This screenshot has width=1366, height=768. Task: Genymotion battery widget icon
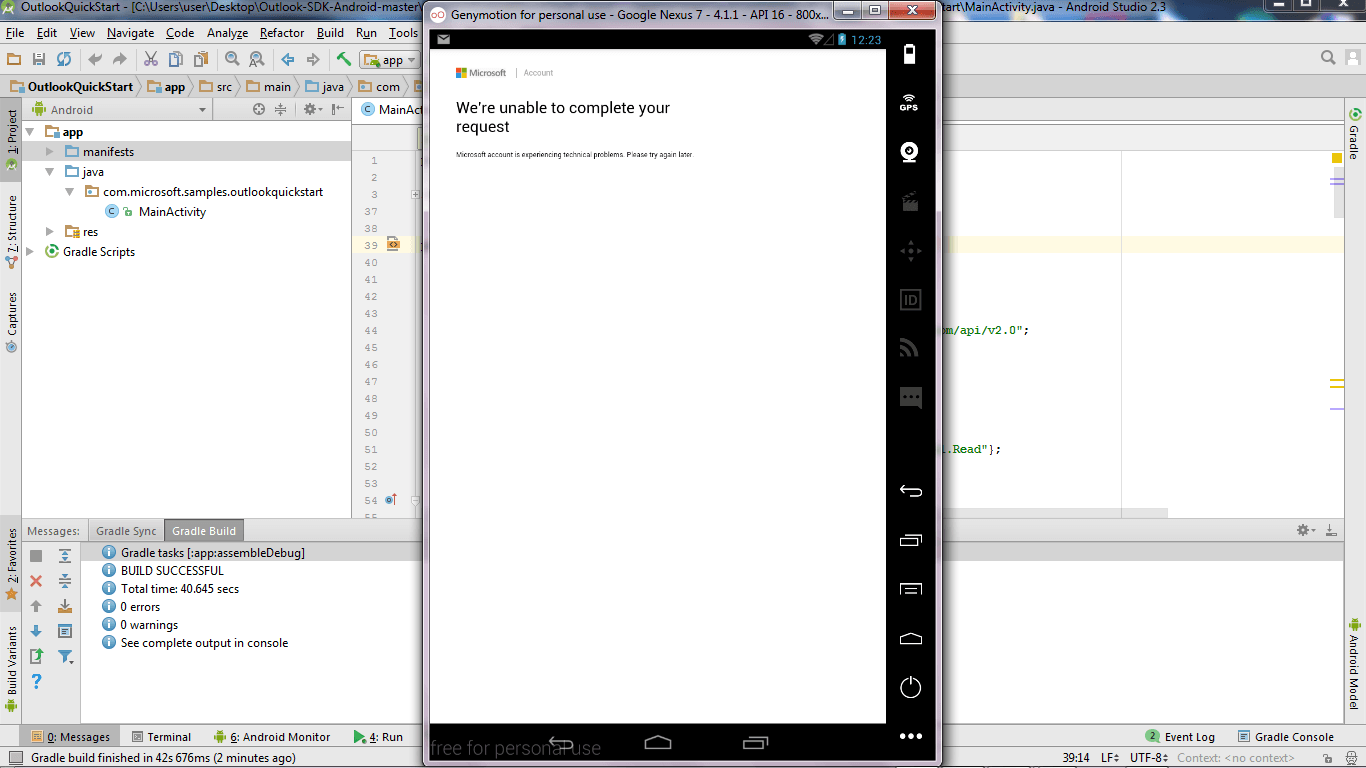click(909, 54)
